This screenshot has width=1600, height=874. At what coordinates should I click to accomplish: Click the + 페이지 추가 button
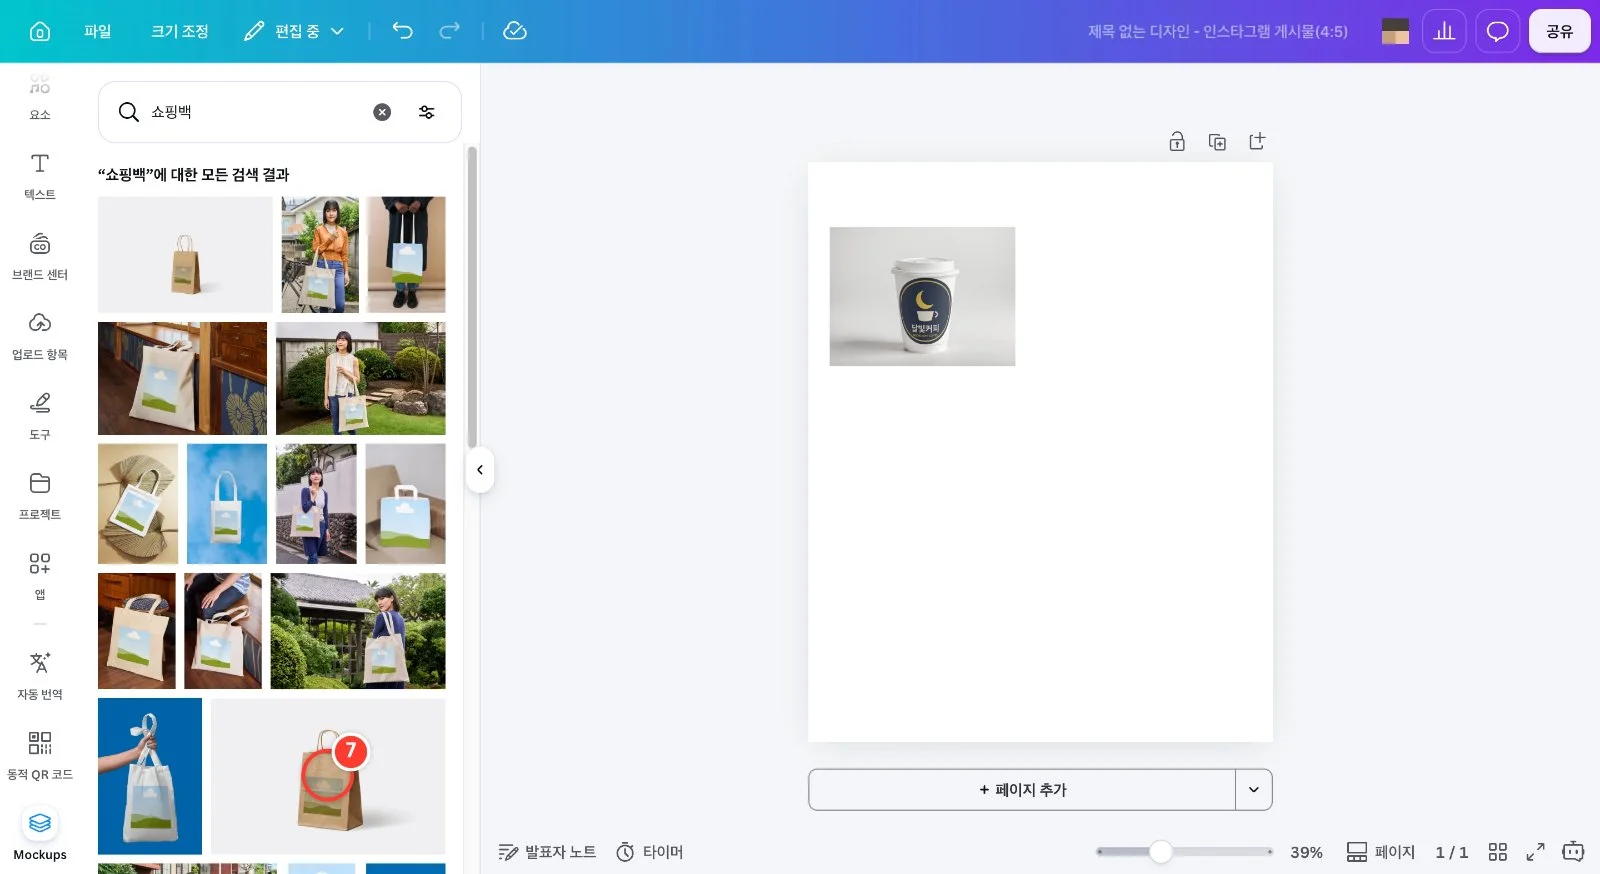click(x=1022, y=790)
